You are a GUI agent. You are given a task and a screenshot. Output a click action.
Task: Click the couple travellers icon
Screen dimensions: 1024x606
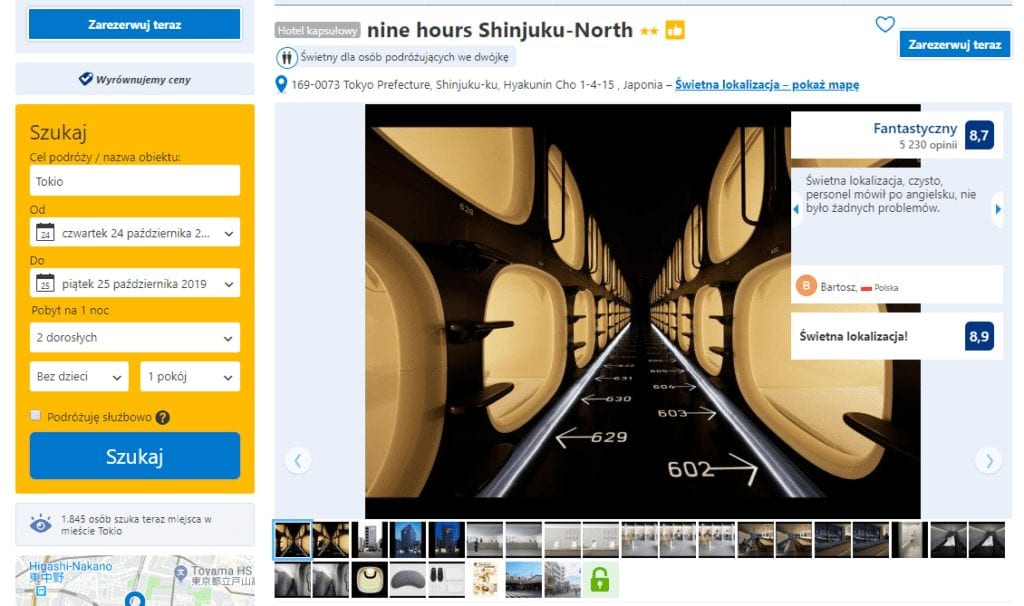click(x=286, y=57)
